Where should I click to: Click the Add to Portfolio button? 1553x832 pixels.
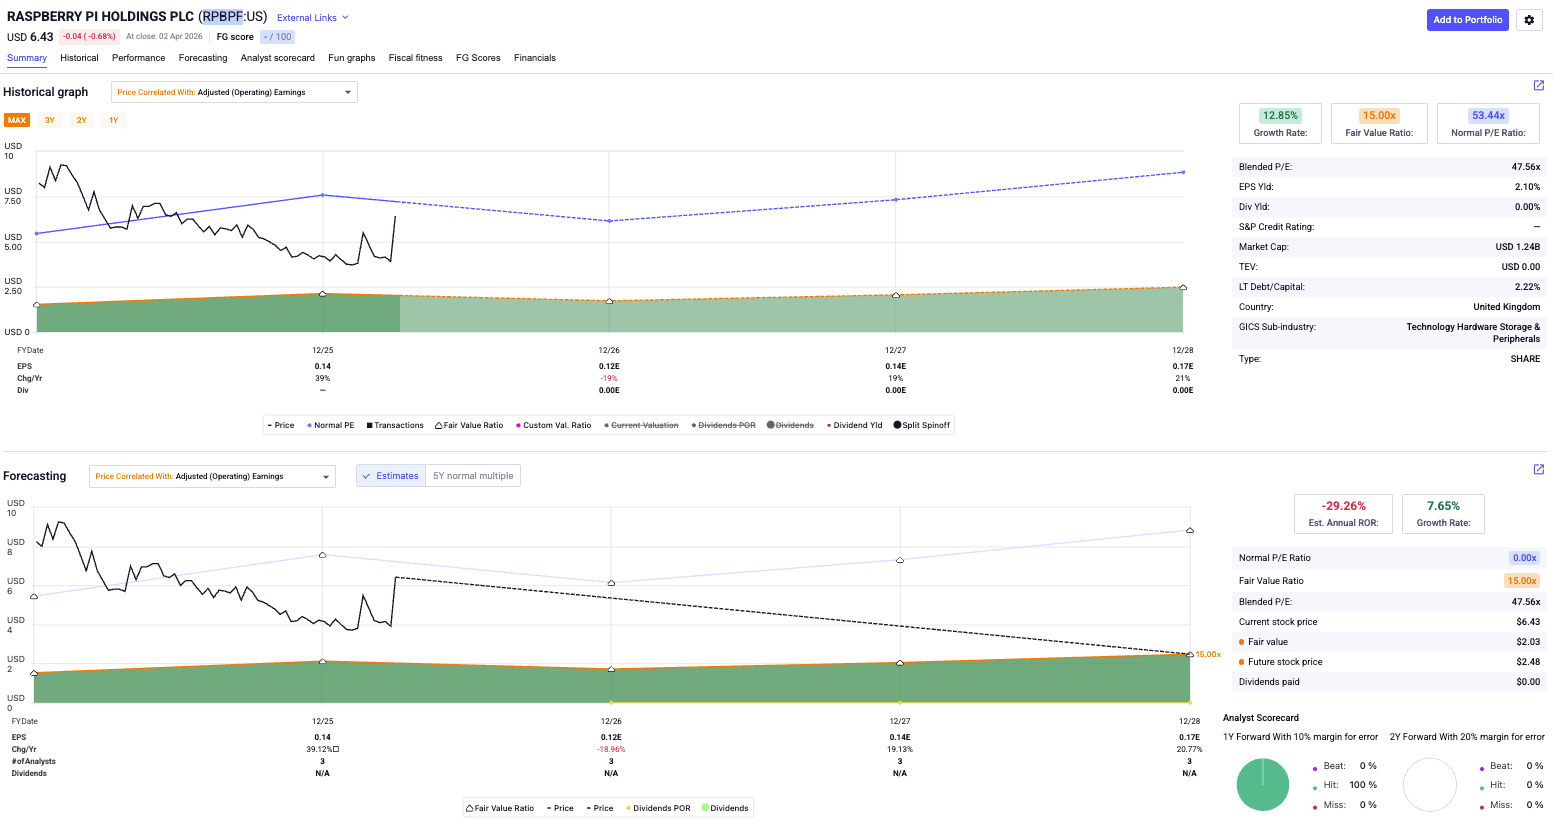pos(1468,20)
